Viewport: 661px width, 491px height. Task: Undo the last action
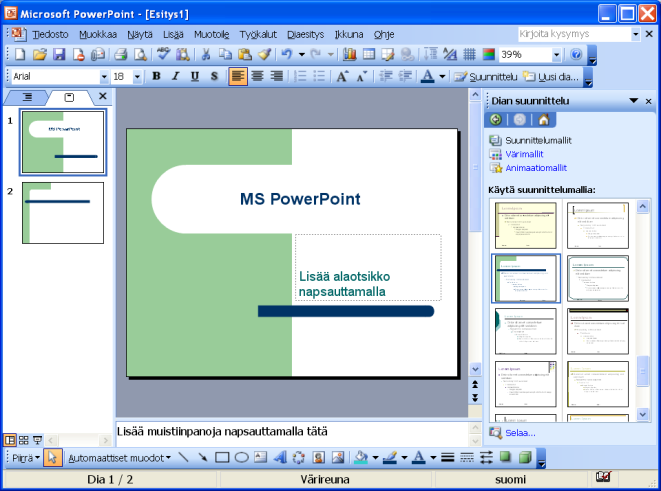(287, 54)
